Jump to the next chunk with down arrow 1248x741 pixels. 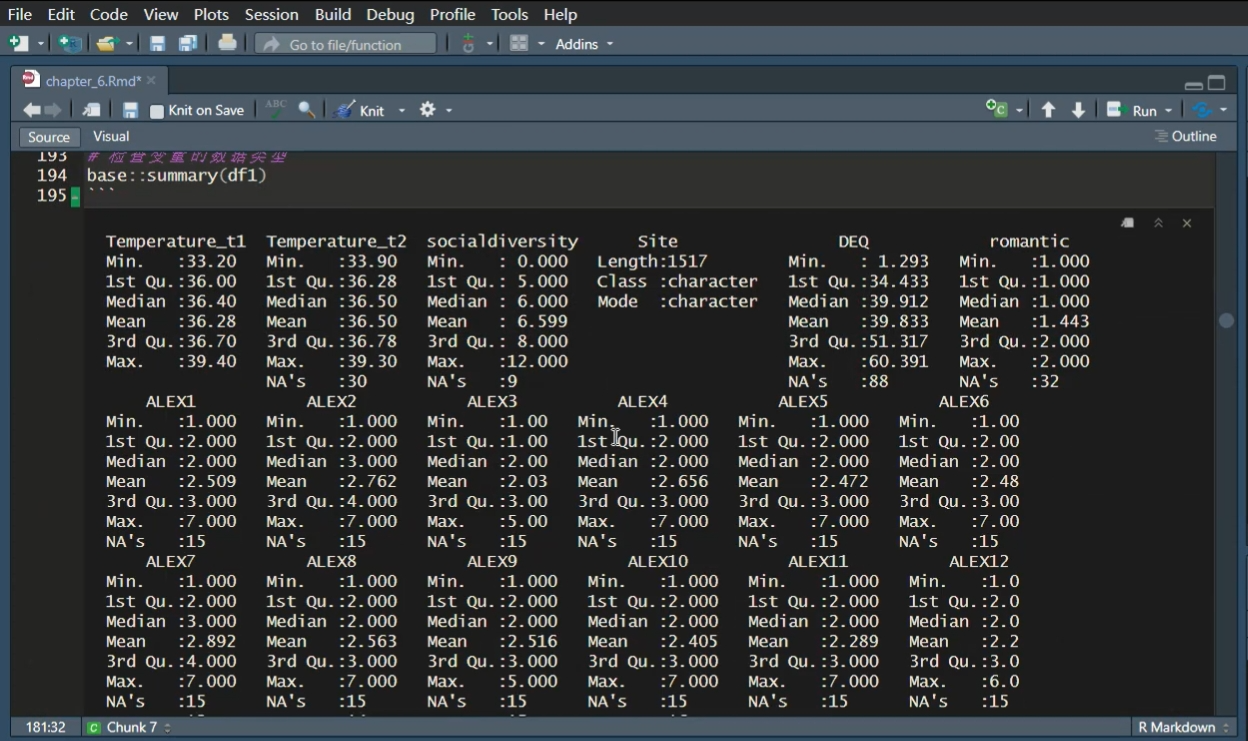pos(1078,110)
